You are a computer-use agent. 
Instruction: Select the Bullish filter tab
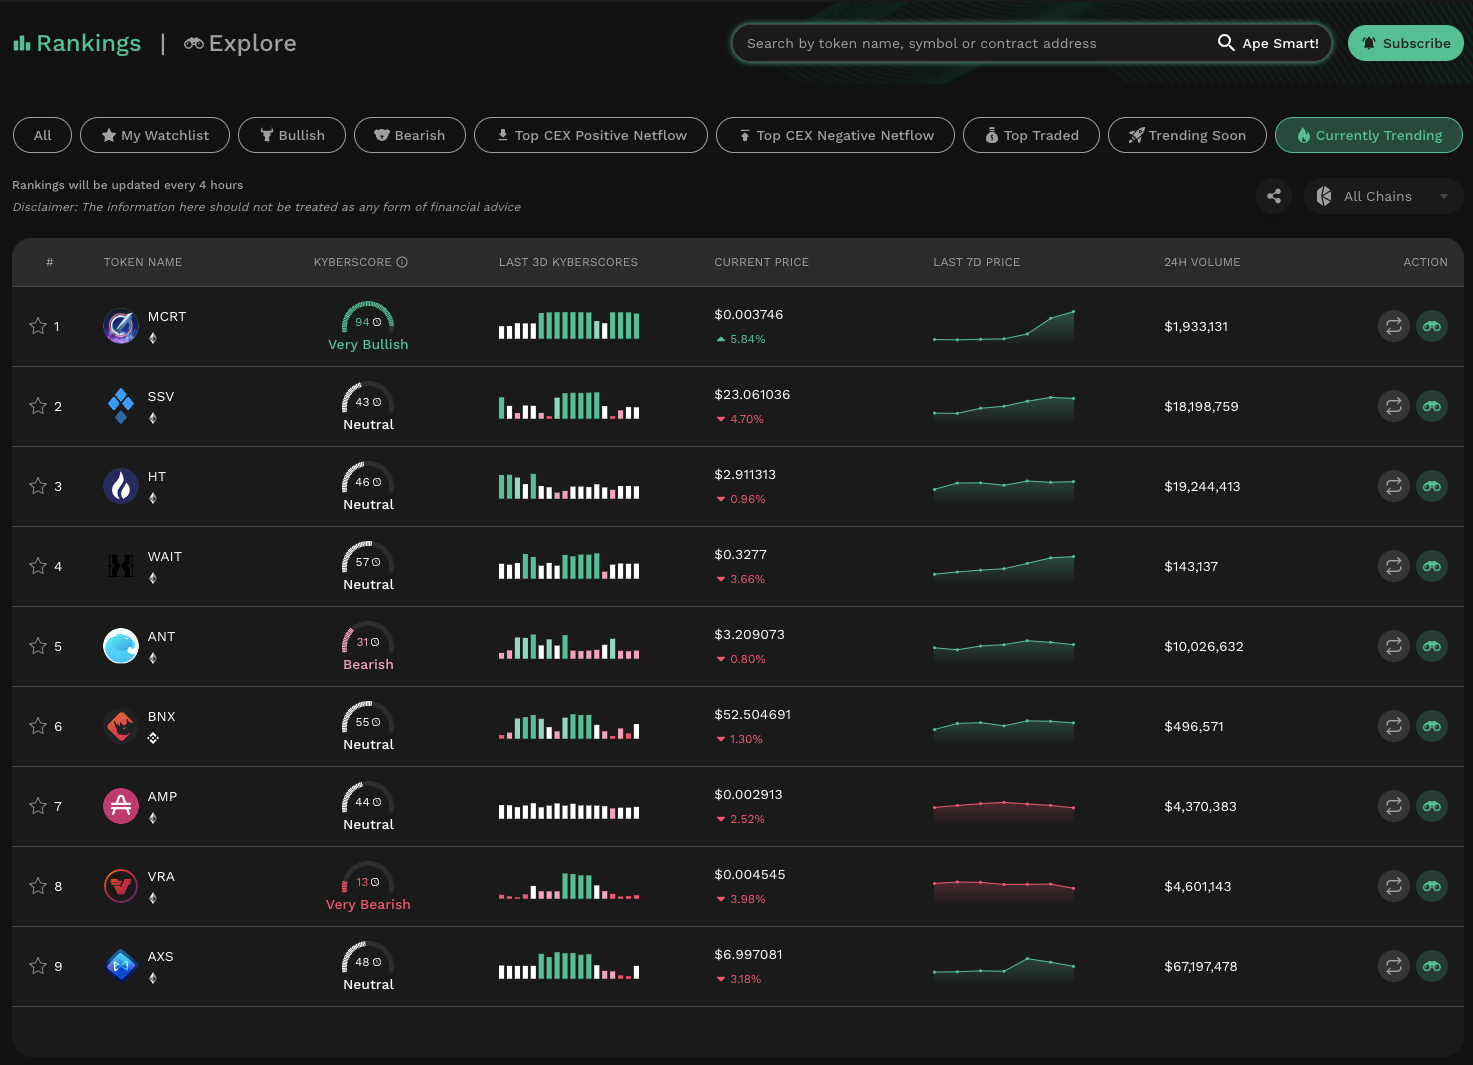tap(292, 135)
